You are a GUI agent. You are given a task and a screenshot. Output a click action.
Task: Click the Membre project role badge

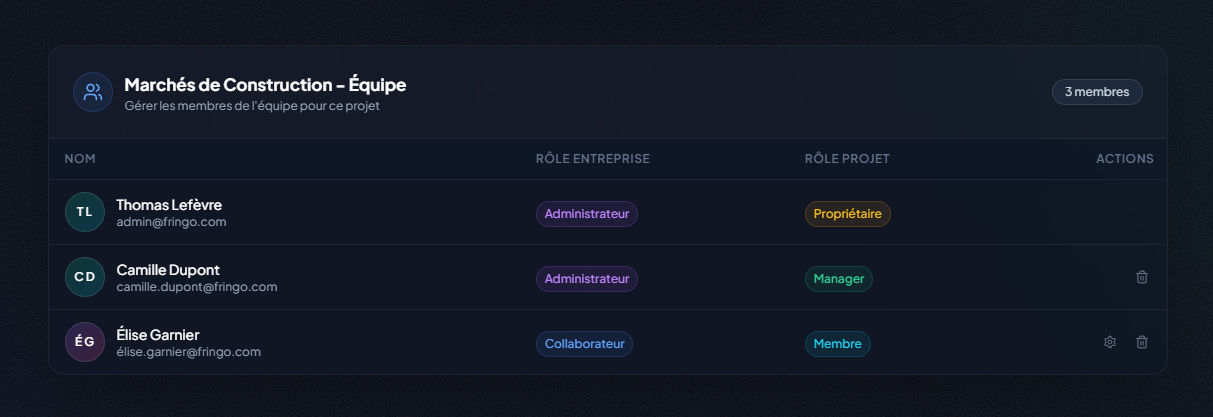coord(837,344)
